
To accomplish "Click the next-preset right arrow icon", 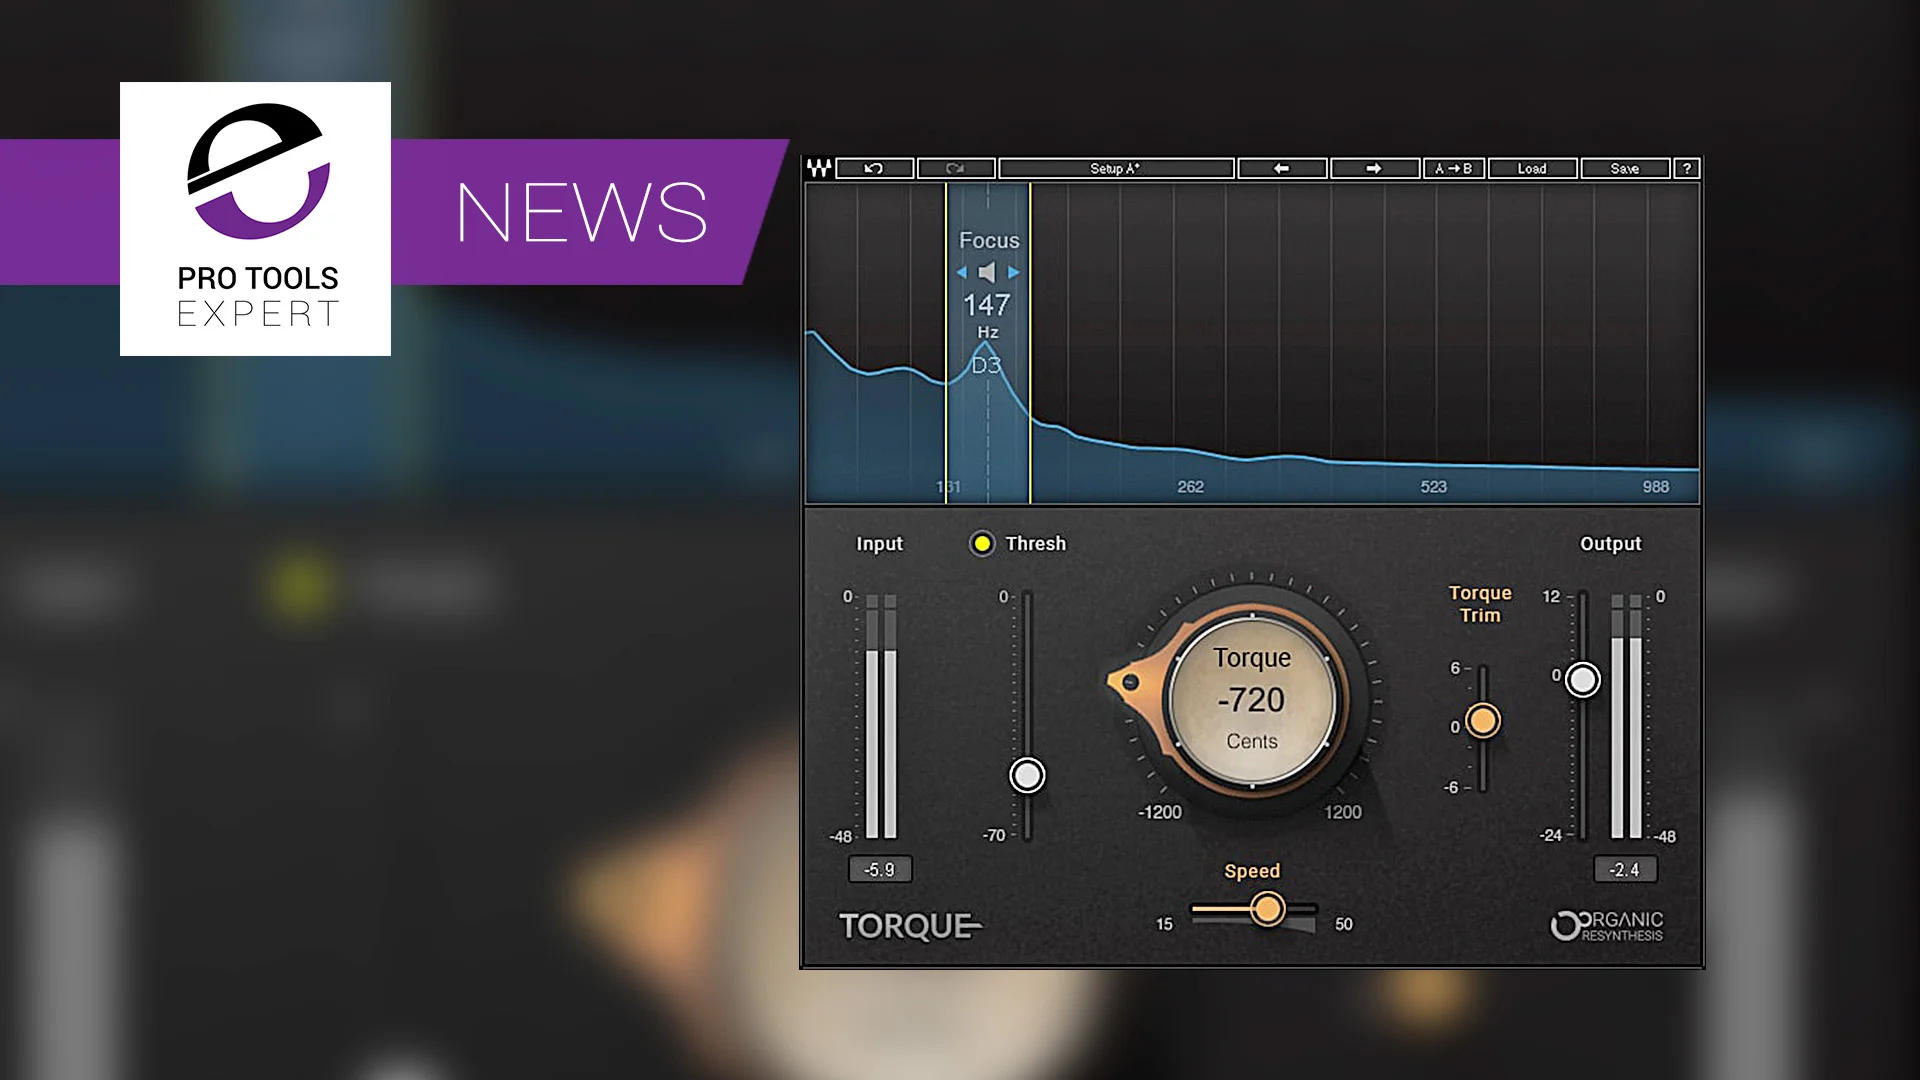I will click(x=1376, y=168).
